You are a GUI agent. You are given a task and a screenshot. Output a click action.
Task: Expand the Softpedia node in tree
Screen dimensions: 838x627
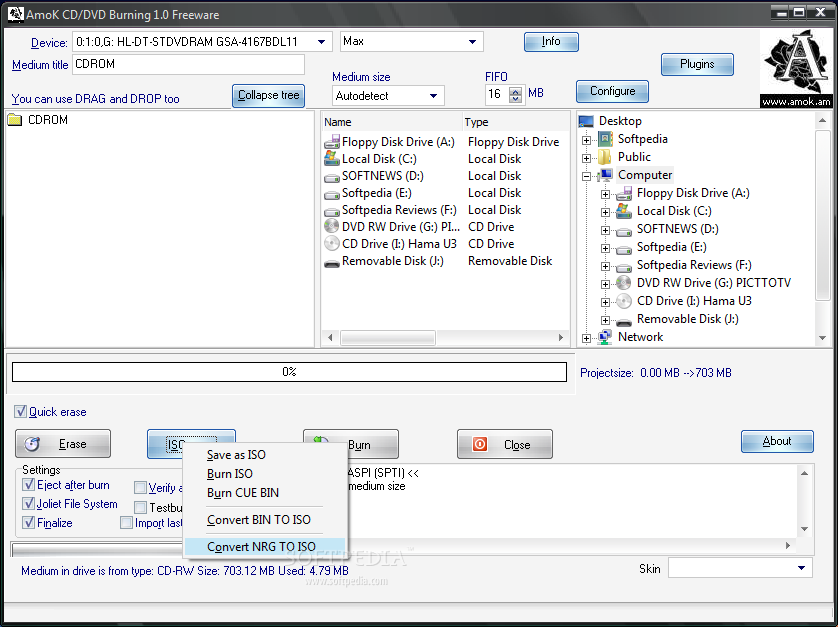pos(586,141)
